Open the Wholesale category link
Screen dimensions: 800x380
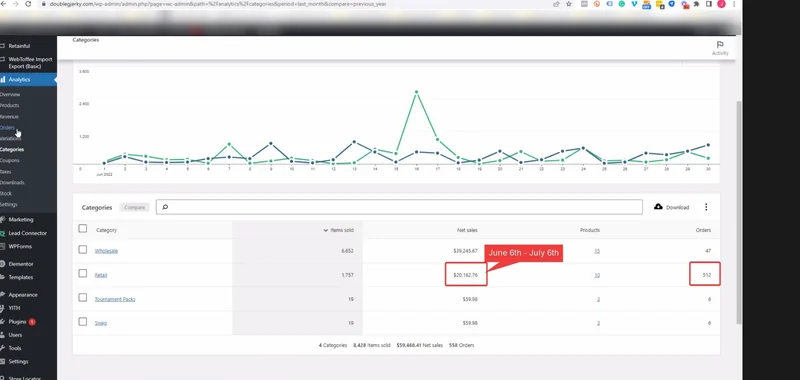pyautogui.click(x=106, y=251)
